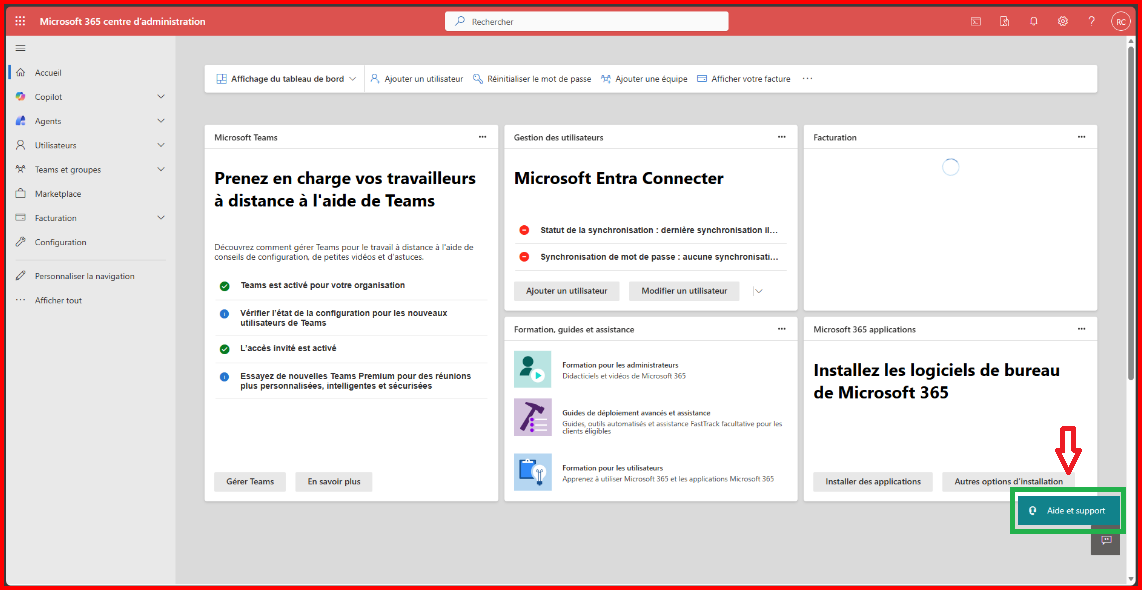1142x590 pixels.
Task: Open the toolbar overflow ellipsis after Afficher votre facture
Action: (x=807, y=79)
